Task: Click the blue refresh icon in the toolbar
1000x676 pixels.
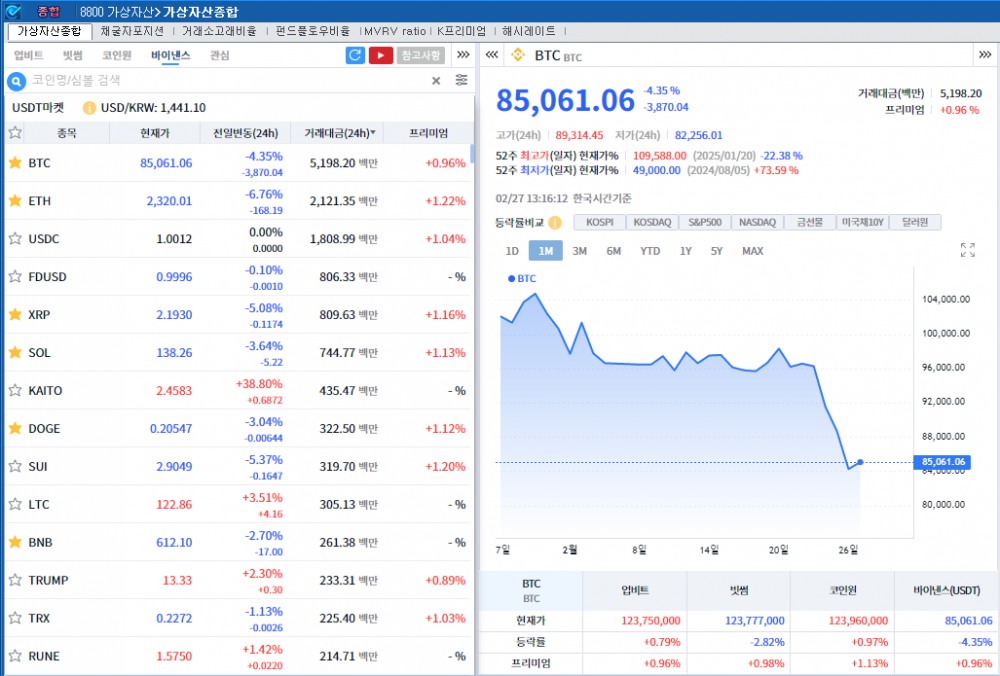Action: [x=355, y=56]
